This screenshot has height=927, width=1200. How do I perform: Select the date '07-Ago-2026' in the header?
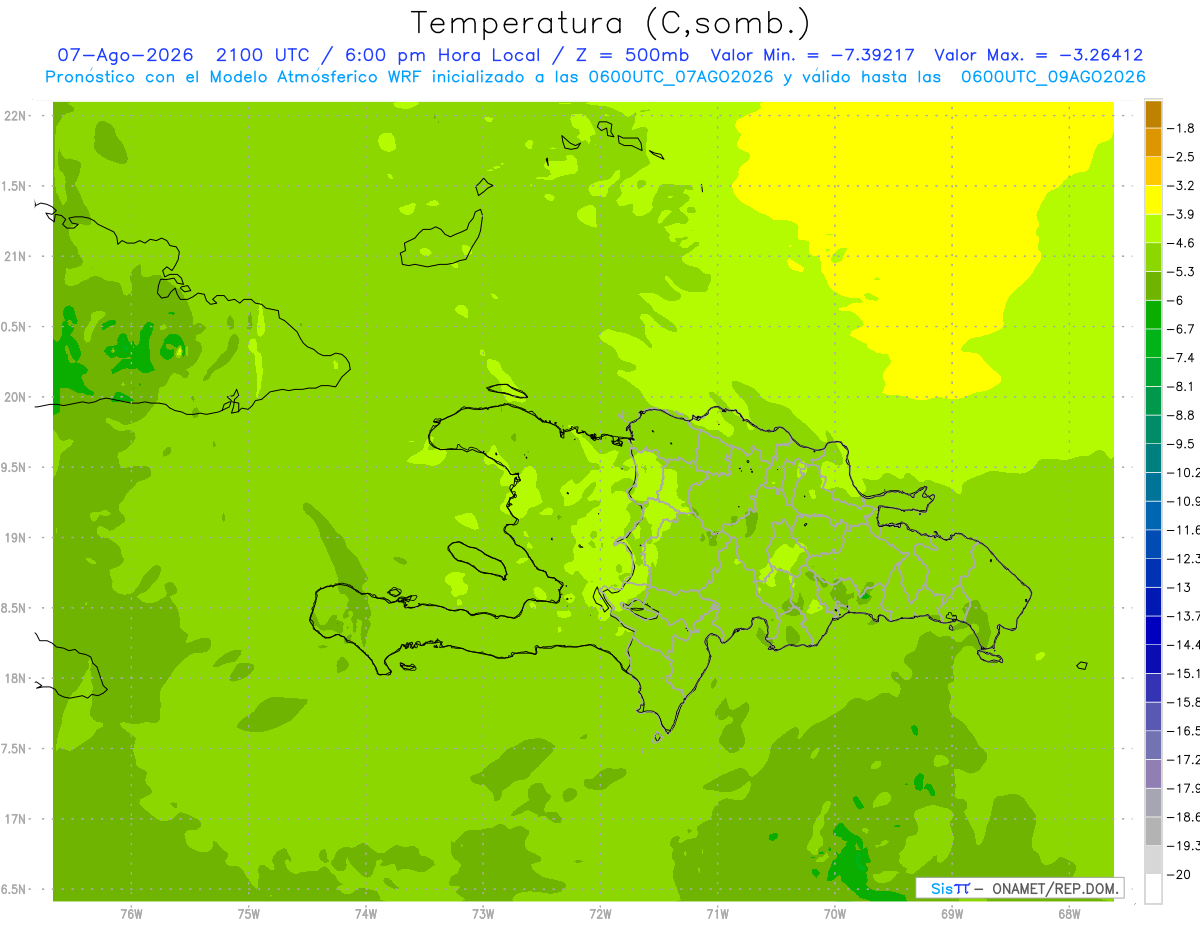point(124,55)
